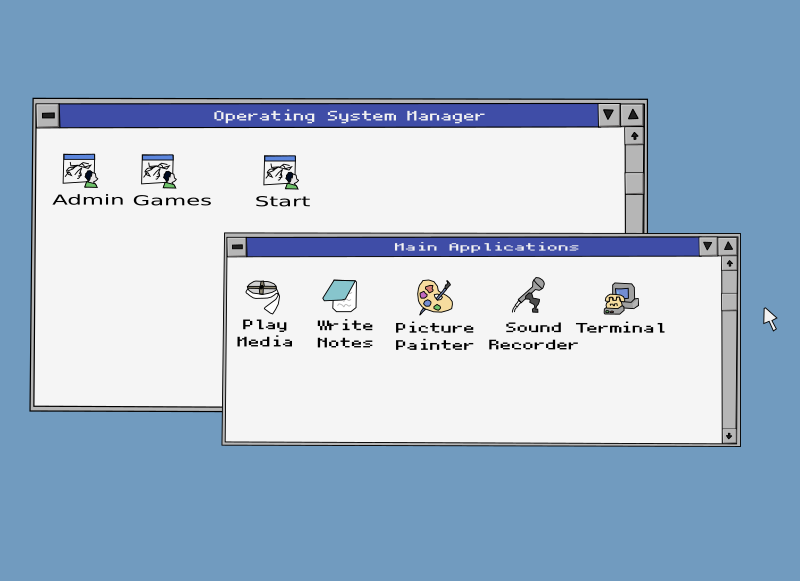Launch the Terminal application icon
Viewport: 800px width, 581px height.
coord(620,297)
